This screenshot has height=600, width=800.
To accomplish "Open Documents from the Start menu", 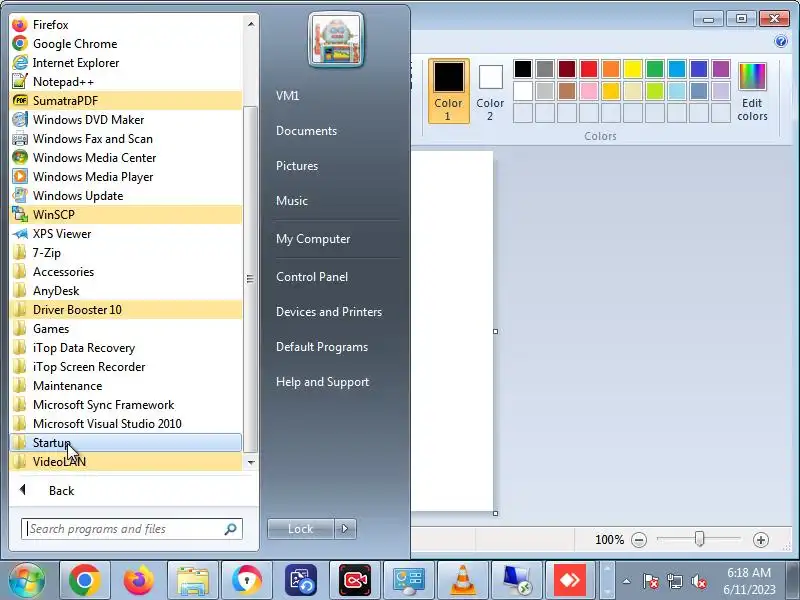I will point(307,131).
